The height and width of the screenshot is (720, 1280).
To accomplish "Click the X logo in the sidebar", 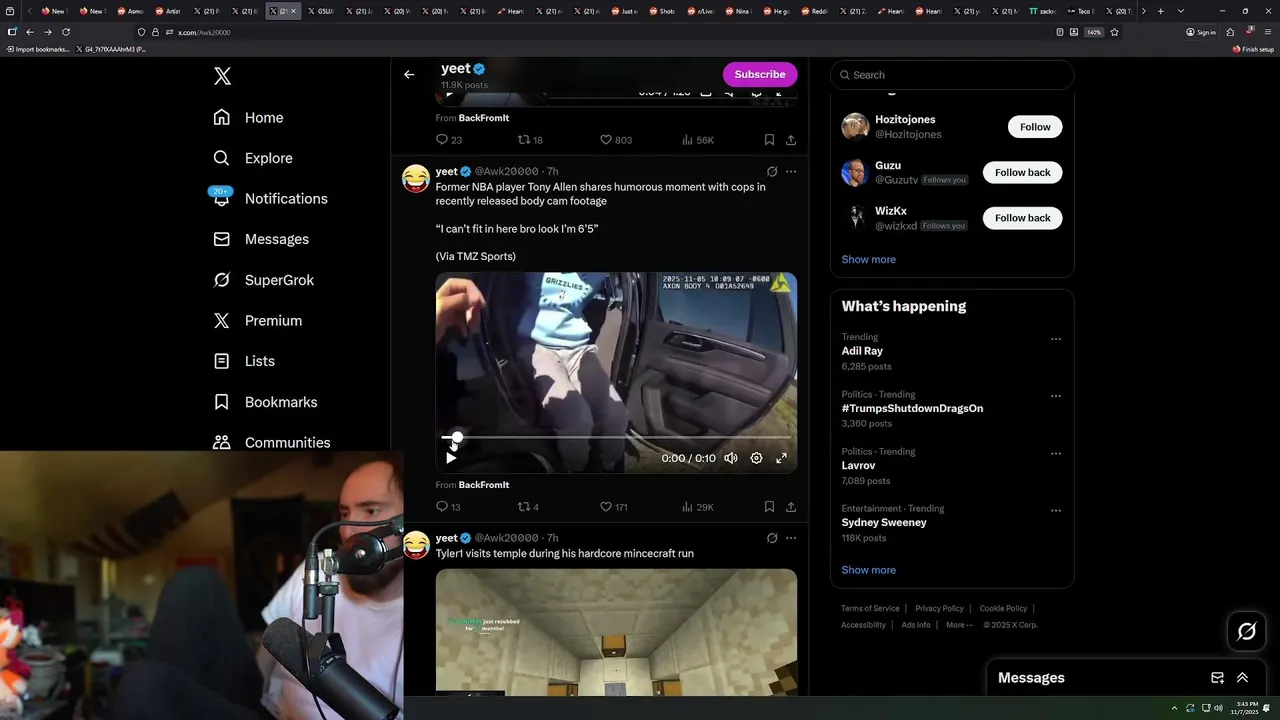I will tap(222, 76).
